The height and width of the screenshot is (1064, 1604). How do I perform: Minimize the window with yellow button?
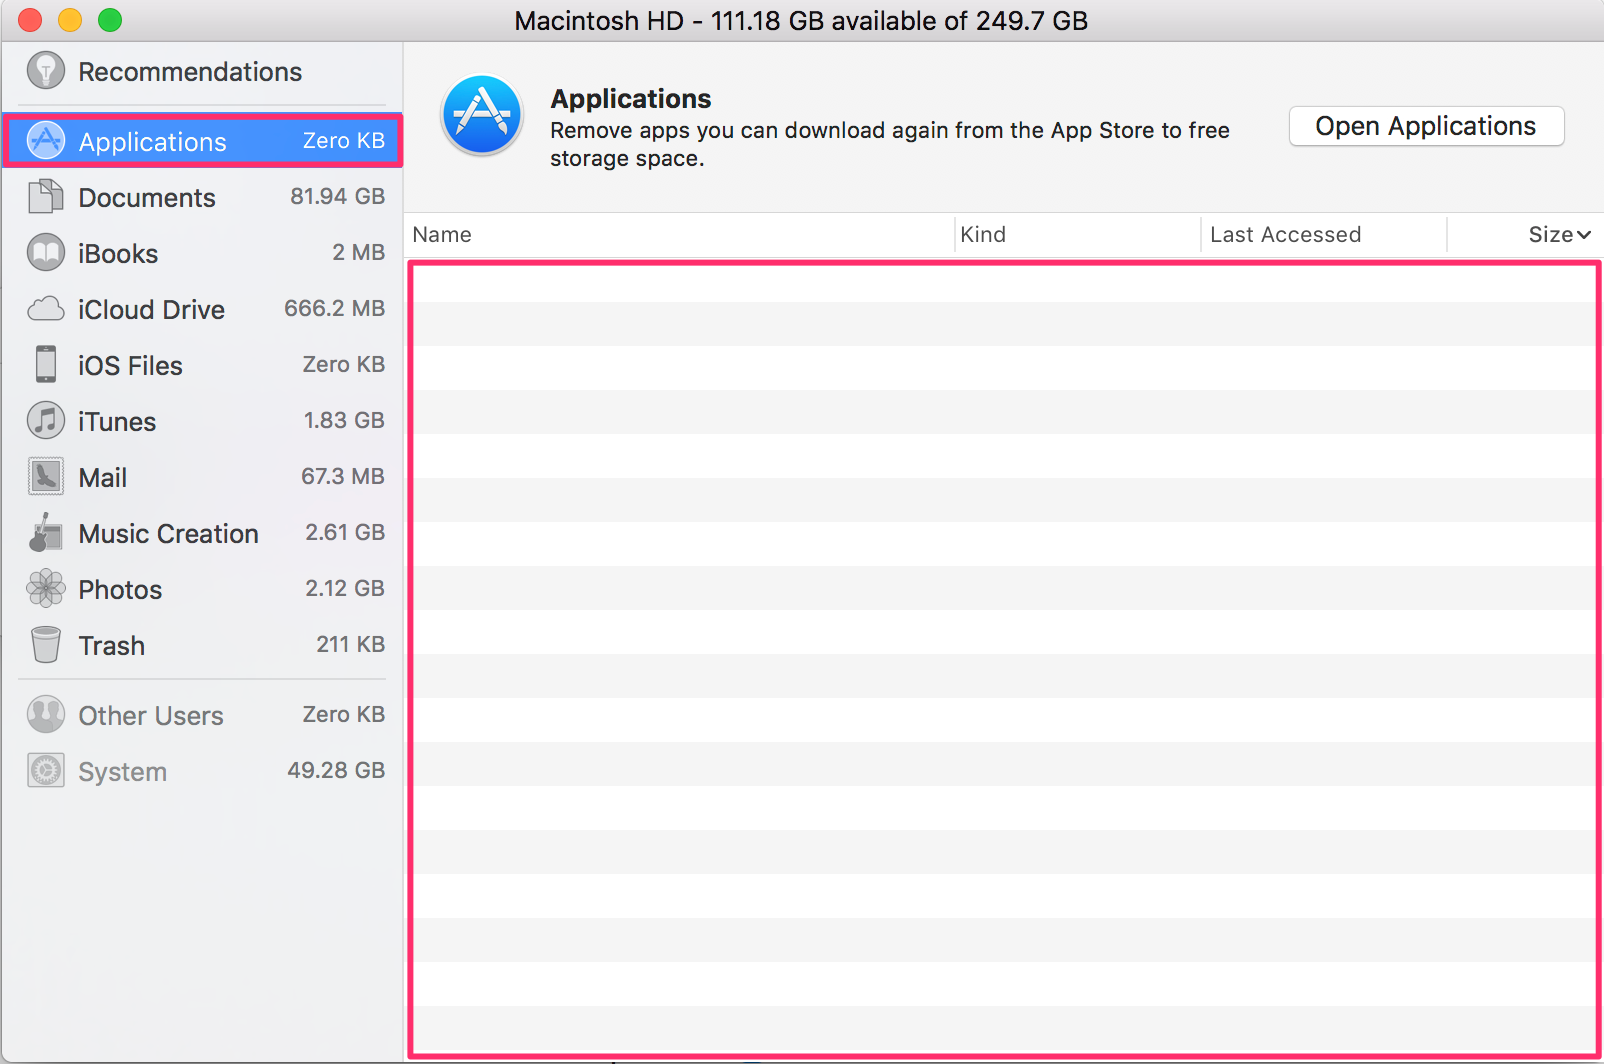pyautogui.click(x=70, y=20)
